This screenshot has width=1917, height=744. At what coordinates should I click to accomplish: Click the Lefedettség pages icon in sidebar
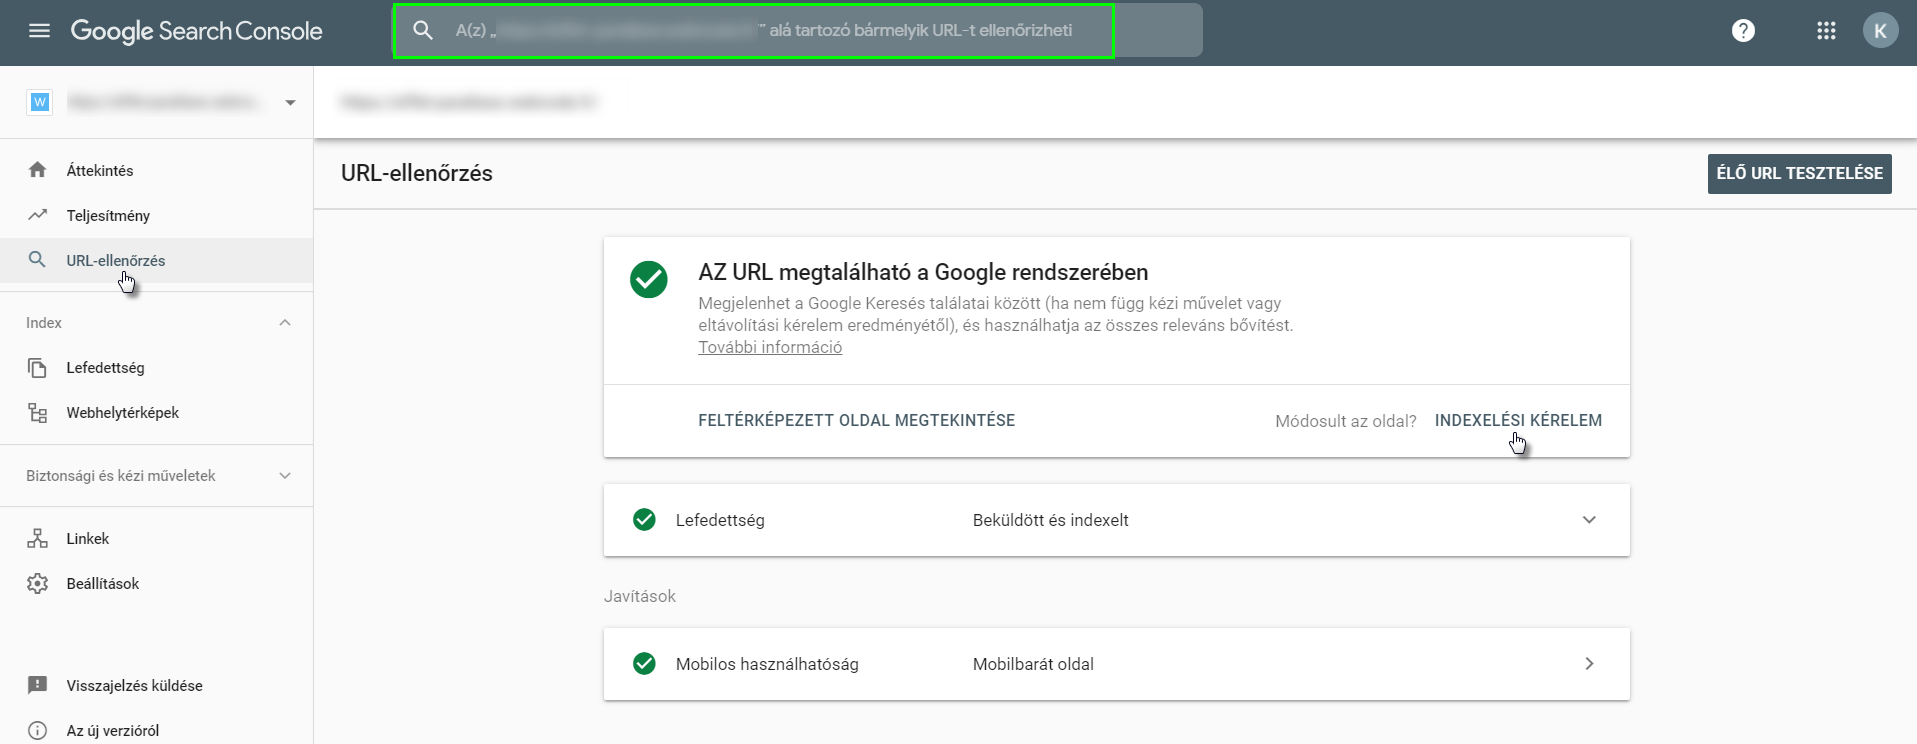click(38, 368)
